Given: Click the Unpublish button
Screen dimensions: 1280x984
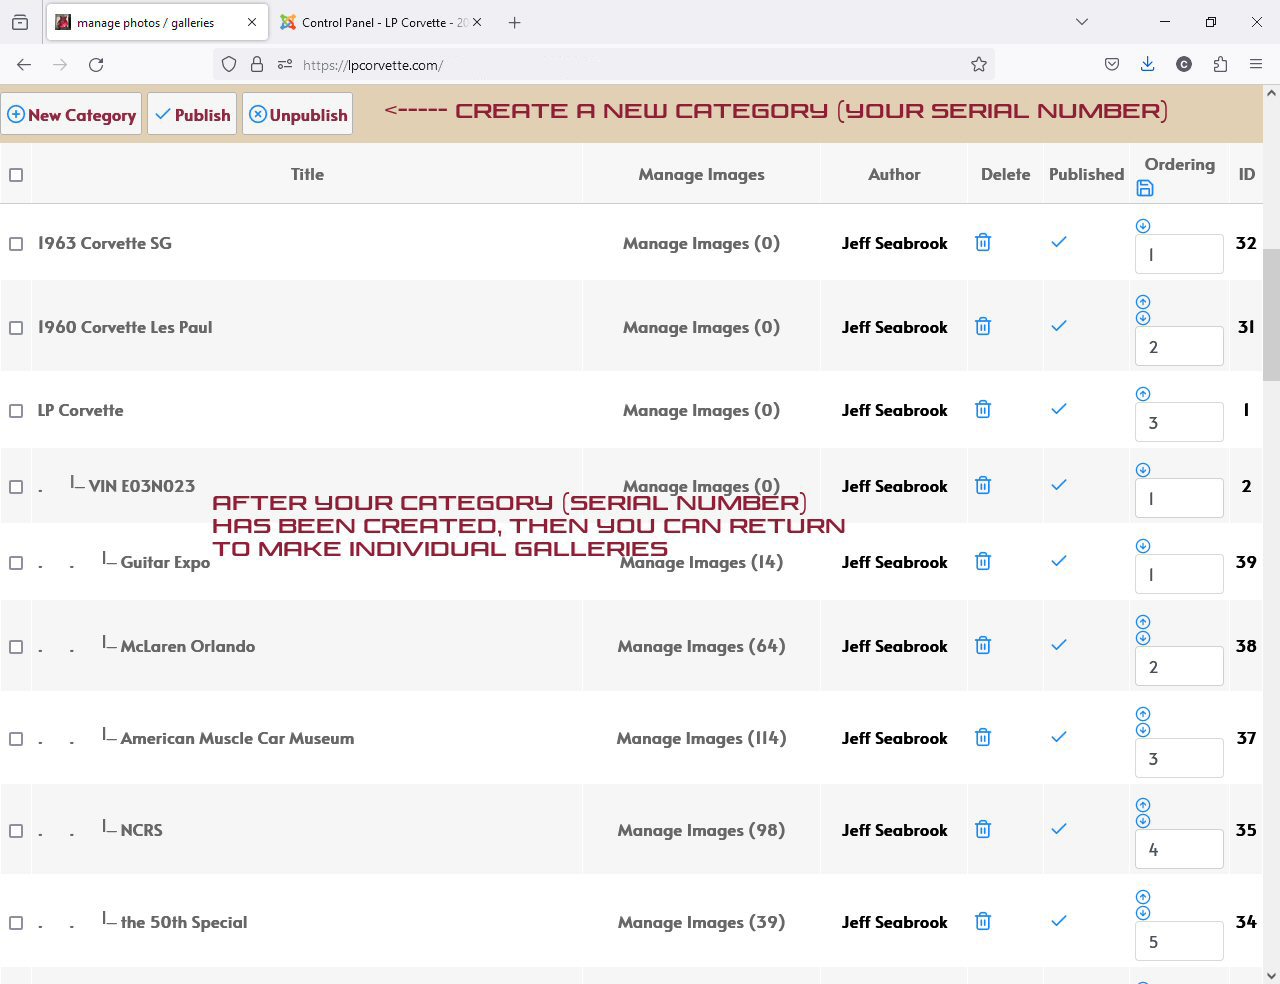Looking at the screenshot, I should click(297, 114).
